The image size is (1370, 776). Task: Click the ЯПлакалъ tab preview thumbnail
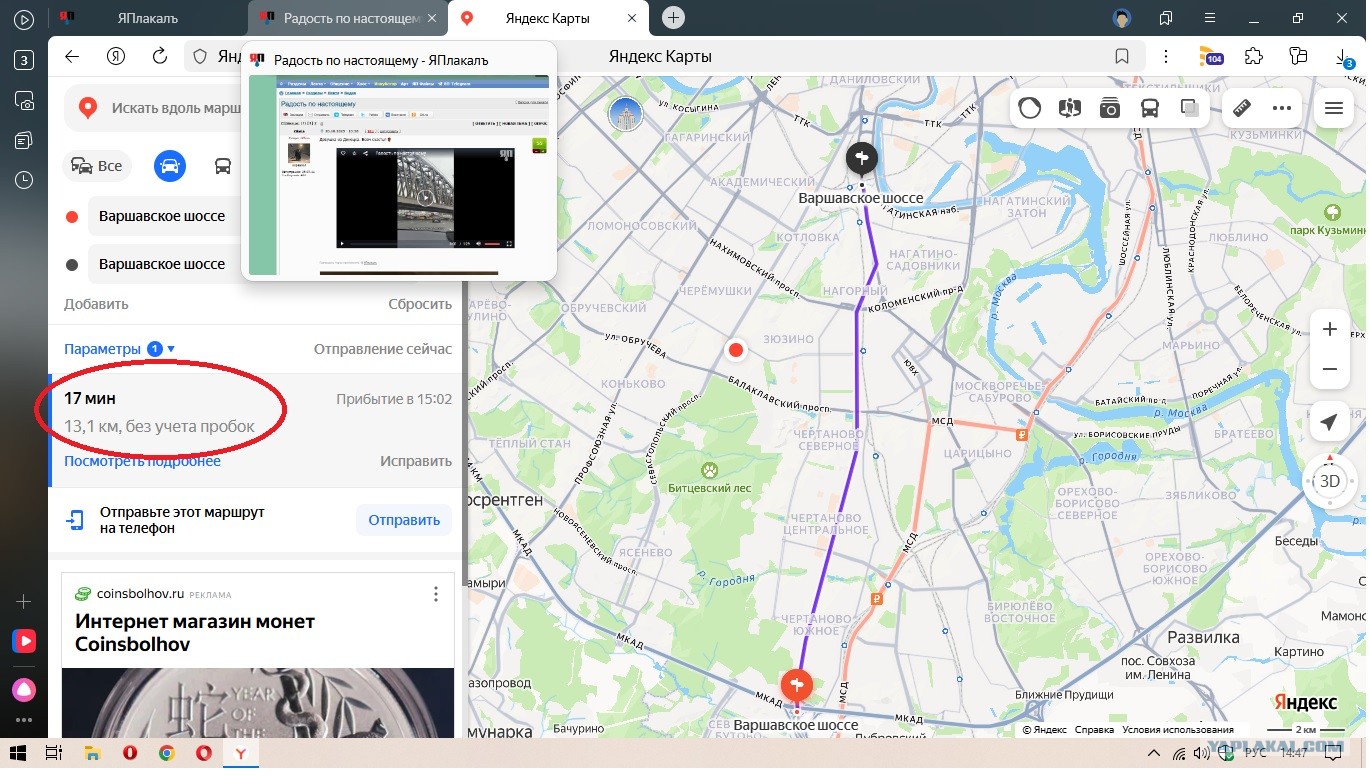click(x=399, y=173)
